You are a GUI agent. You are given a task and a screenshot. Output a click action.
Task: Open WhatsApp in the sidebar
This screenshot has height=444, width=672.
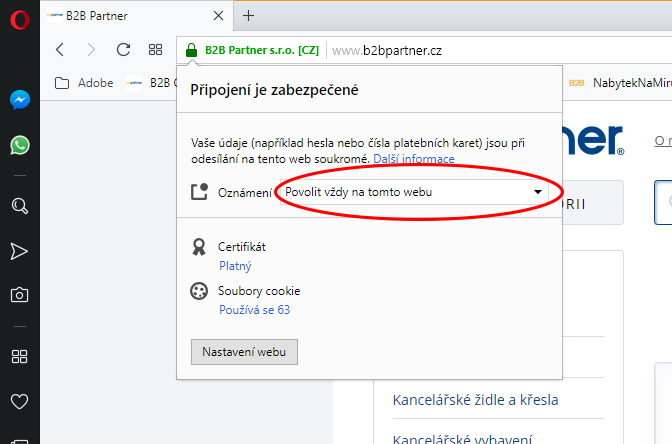point(20,145)
